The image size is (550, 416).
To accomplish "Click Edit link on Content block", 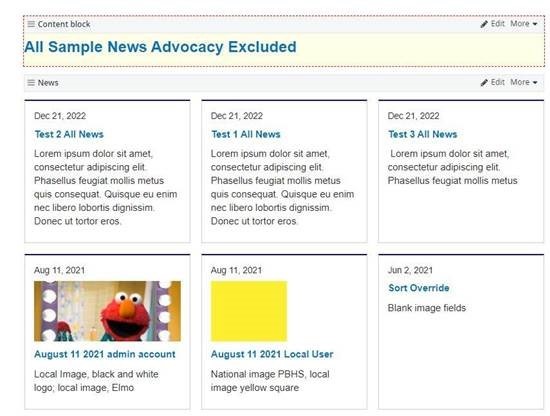I will click(497, 24).
